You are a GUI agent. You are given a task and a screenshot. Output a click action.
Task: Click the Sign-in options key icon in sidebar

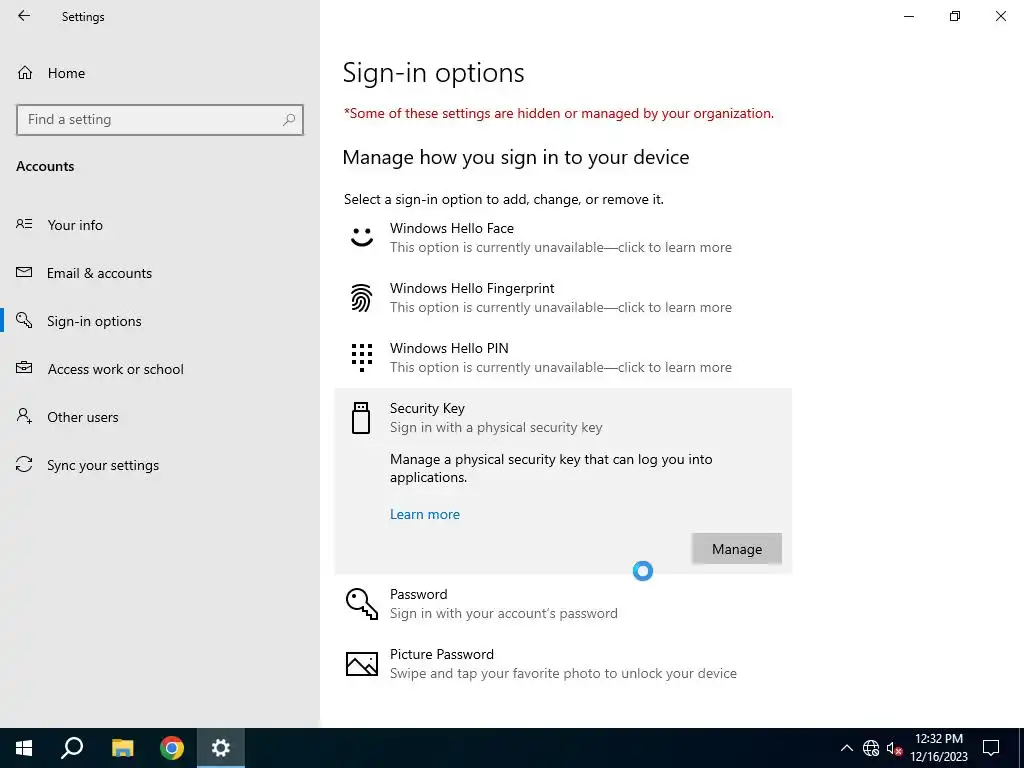coord(24,320)
